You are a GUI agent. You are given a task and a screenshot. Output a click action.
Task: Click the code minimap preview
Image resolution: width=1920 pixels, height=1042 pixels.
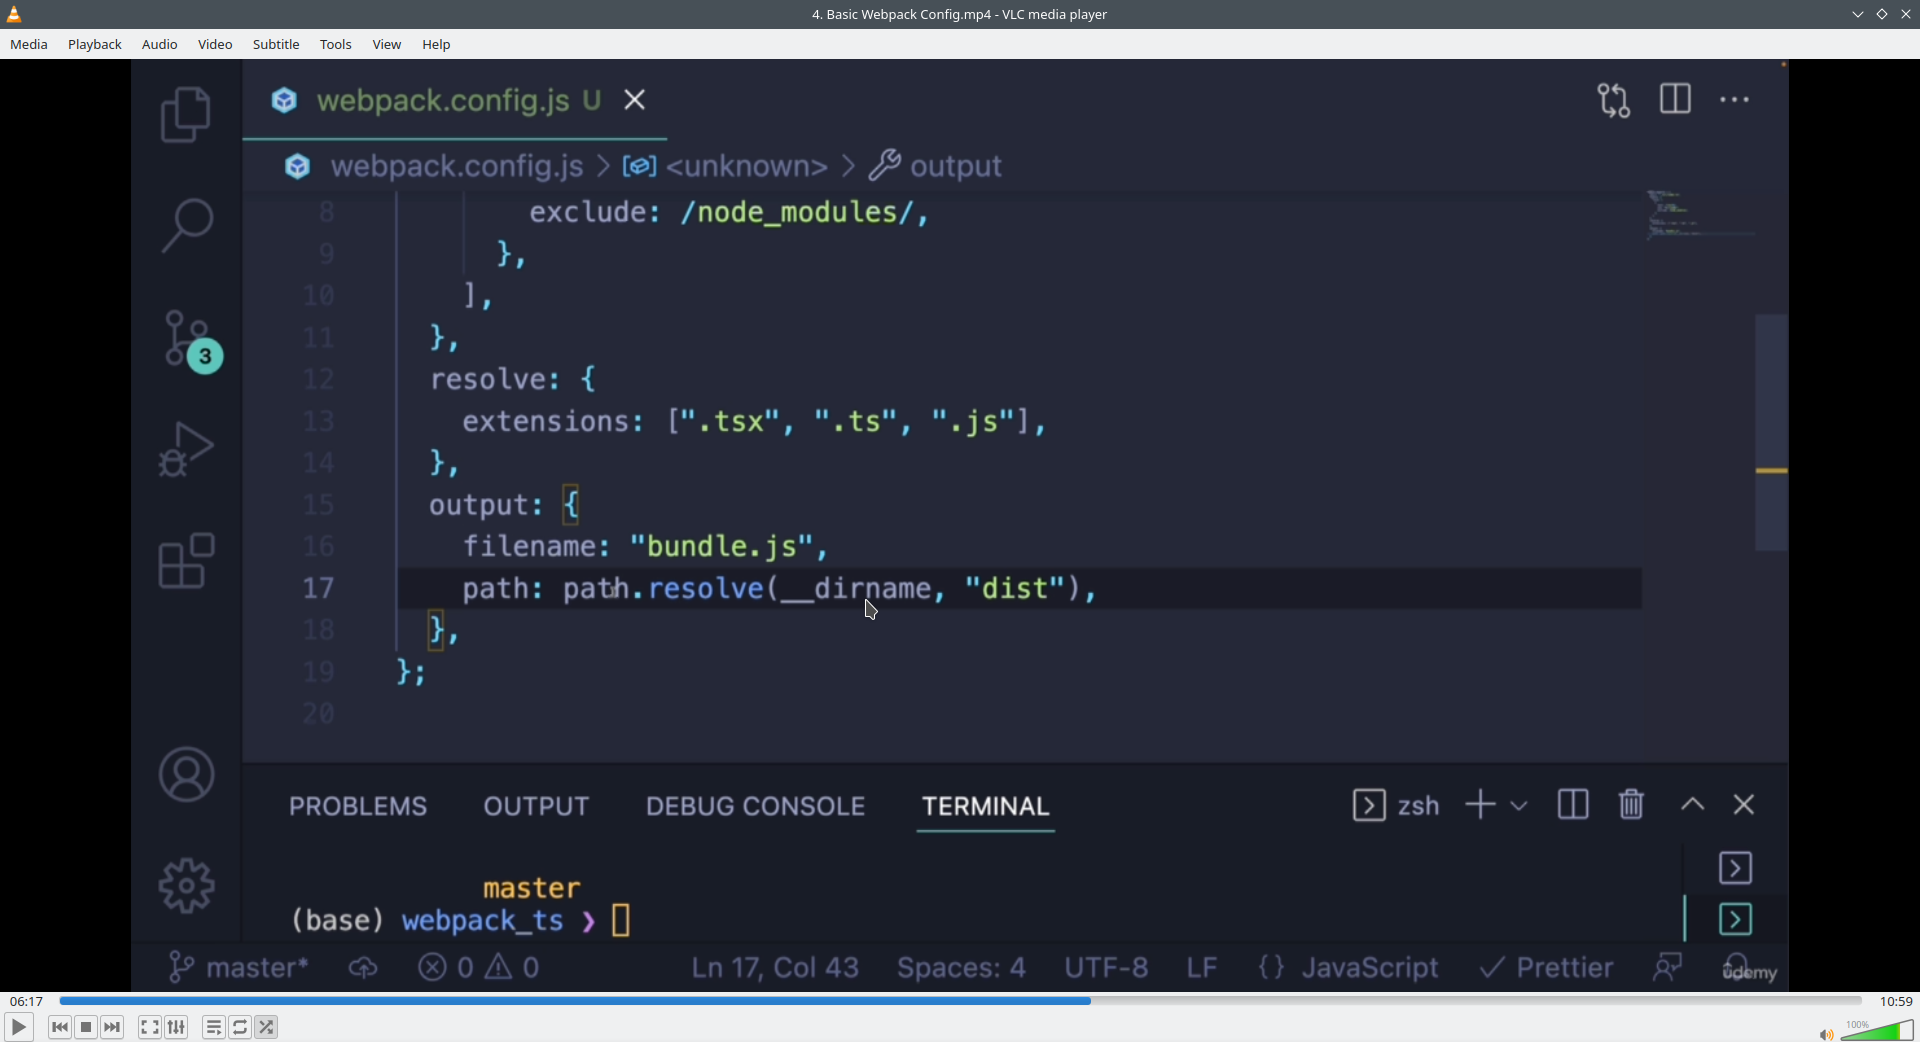click(x=1700, y=215)
